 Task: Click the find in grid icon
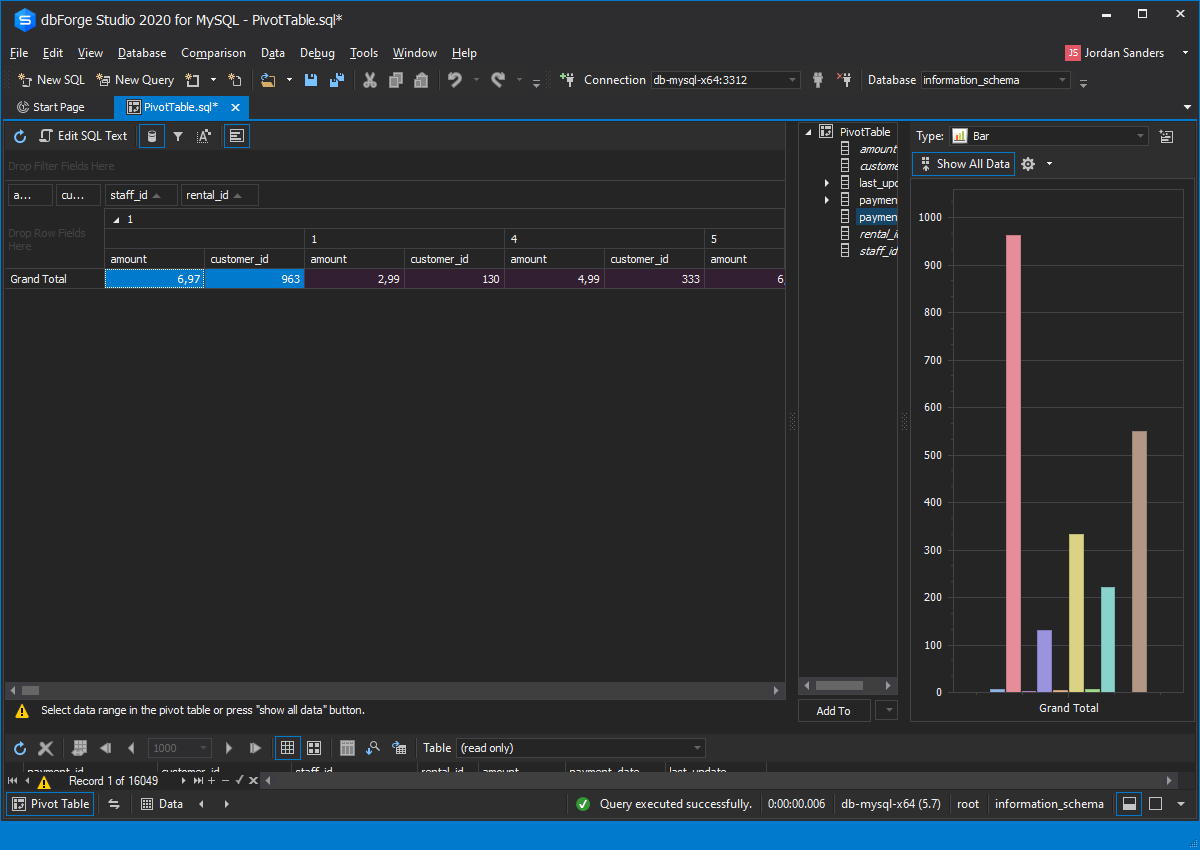pyautogui.click(x=373, y=748)
